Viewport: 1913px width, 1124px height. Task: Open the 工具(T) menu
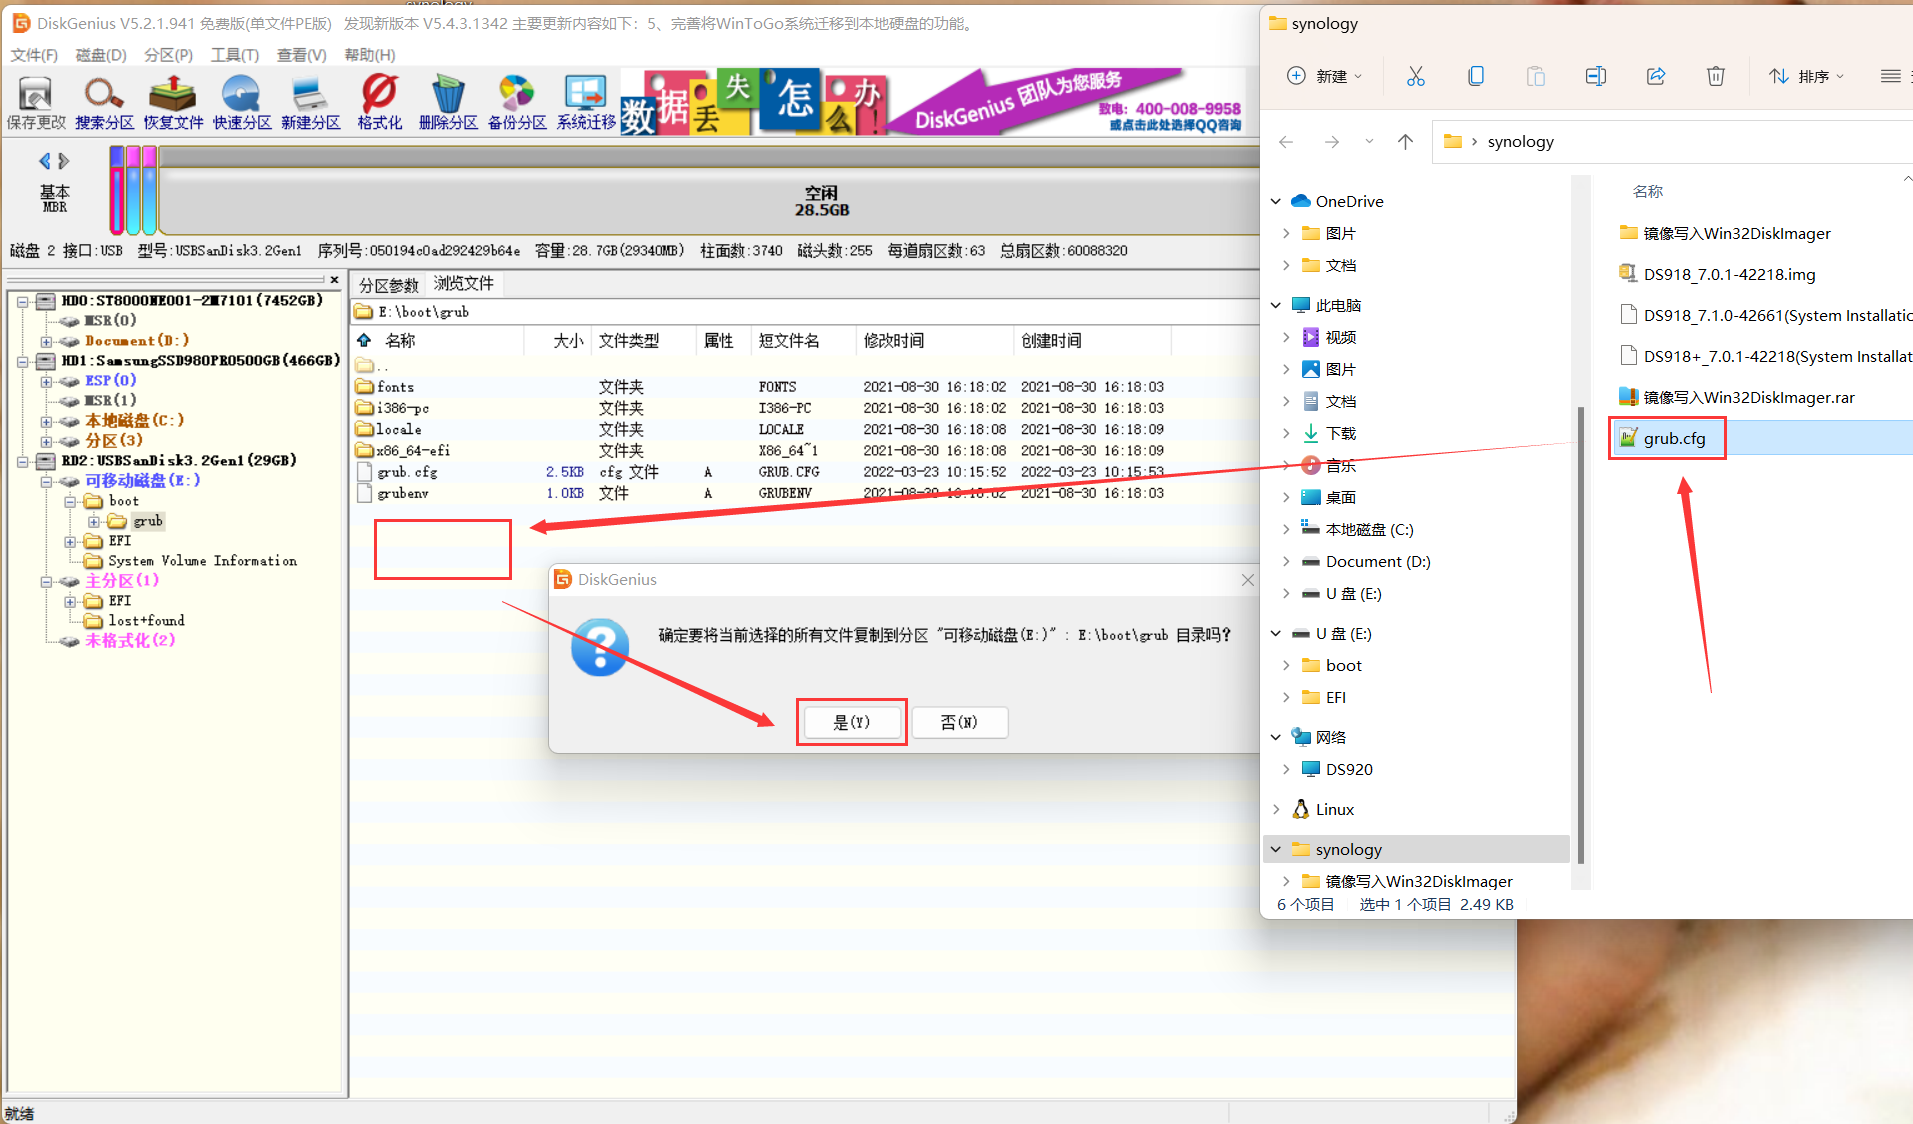click(234, 55)
